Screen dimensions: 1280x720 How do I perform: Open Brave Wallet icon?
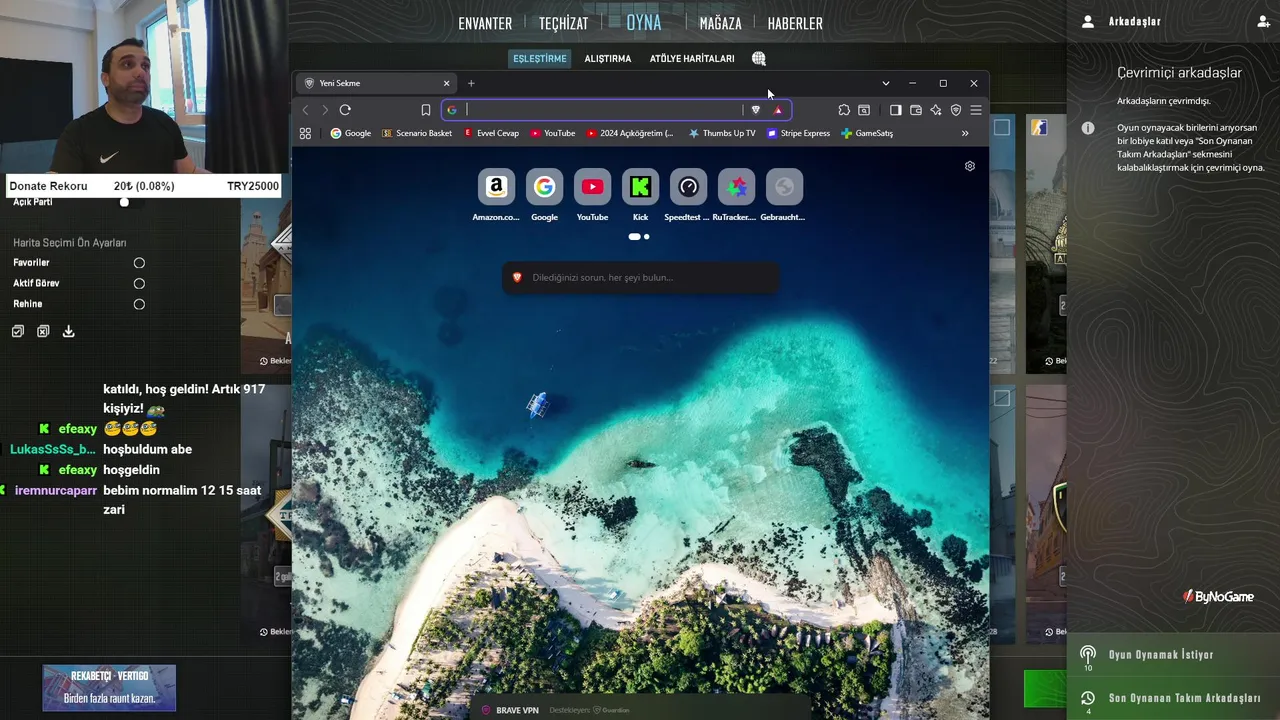(x=916, y=110)
